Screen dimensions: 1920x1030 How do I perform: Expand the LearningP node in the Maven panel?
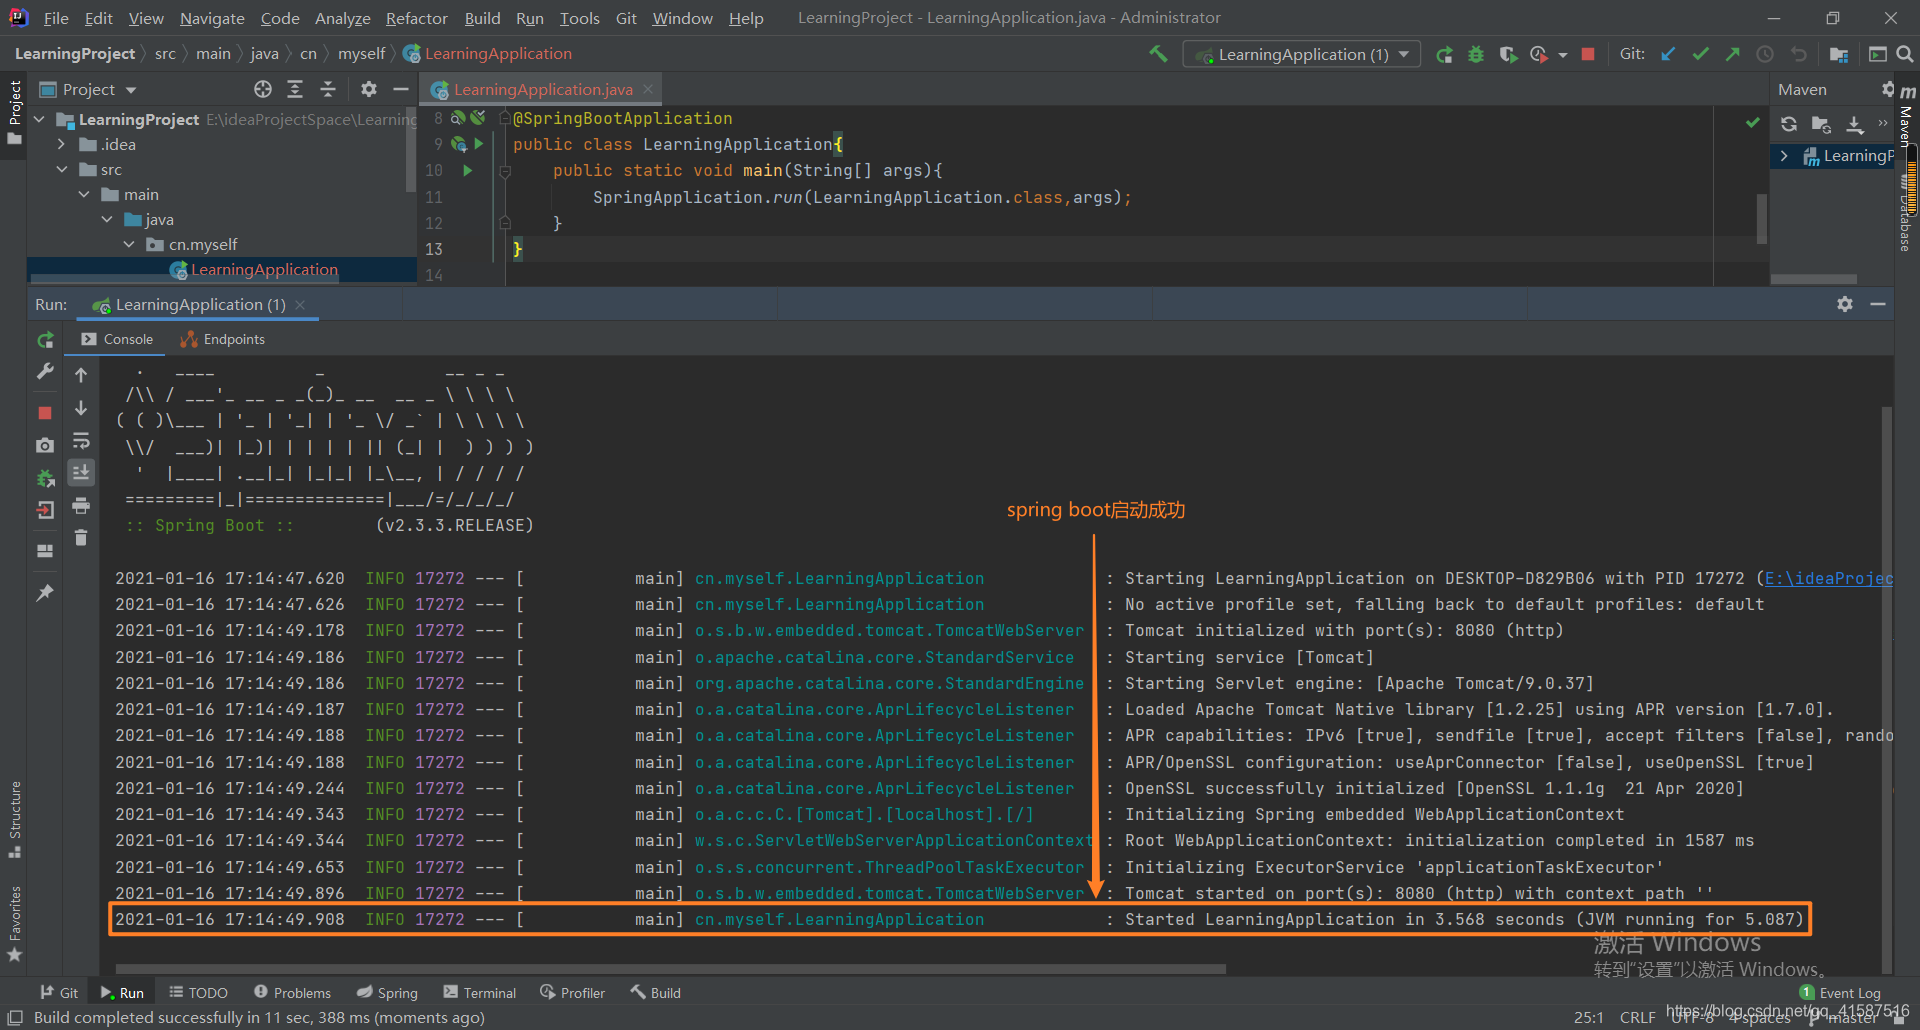coord(1786,156)
